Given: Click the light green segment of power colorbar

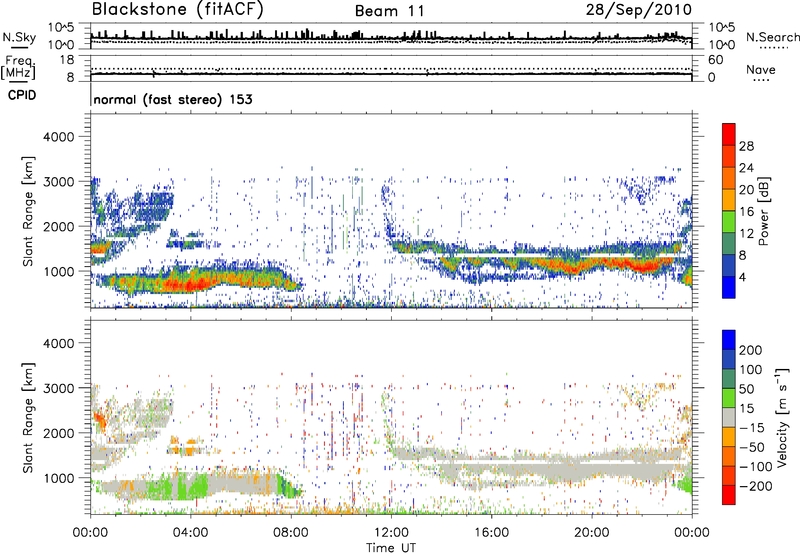Looking at the screenshot, I should (x=729, y=222).
